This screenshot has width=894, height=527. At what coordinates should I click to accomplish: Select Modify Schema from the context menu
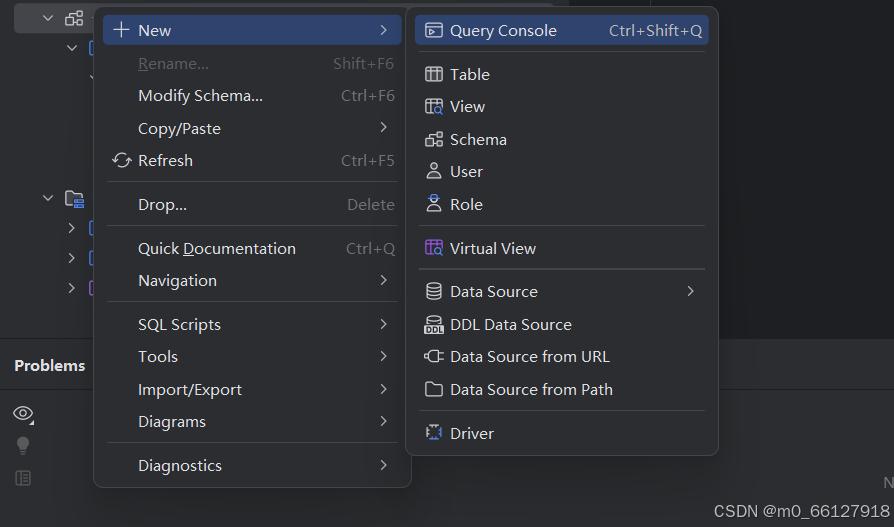coord(200,96)
